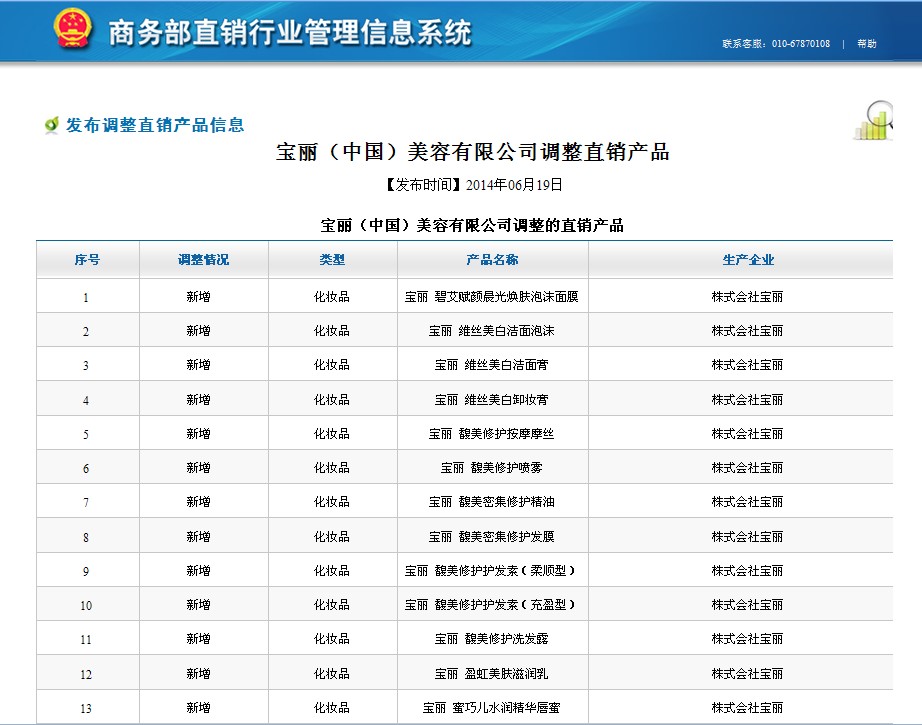
Task: Click product name 宝丽 维丝美白卸妆膏
Action: [492, 400]
